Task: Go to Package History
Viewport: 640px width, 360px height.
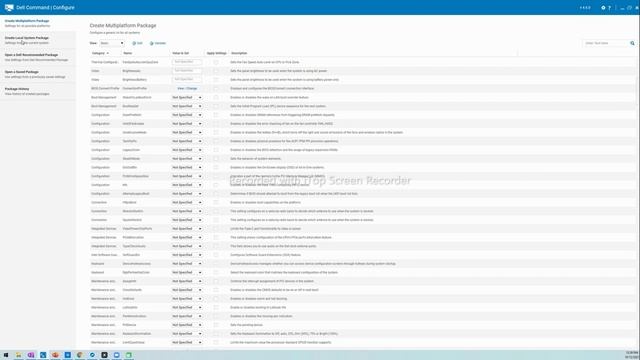Action: tap(38, 91)
